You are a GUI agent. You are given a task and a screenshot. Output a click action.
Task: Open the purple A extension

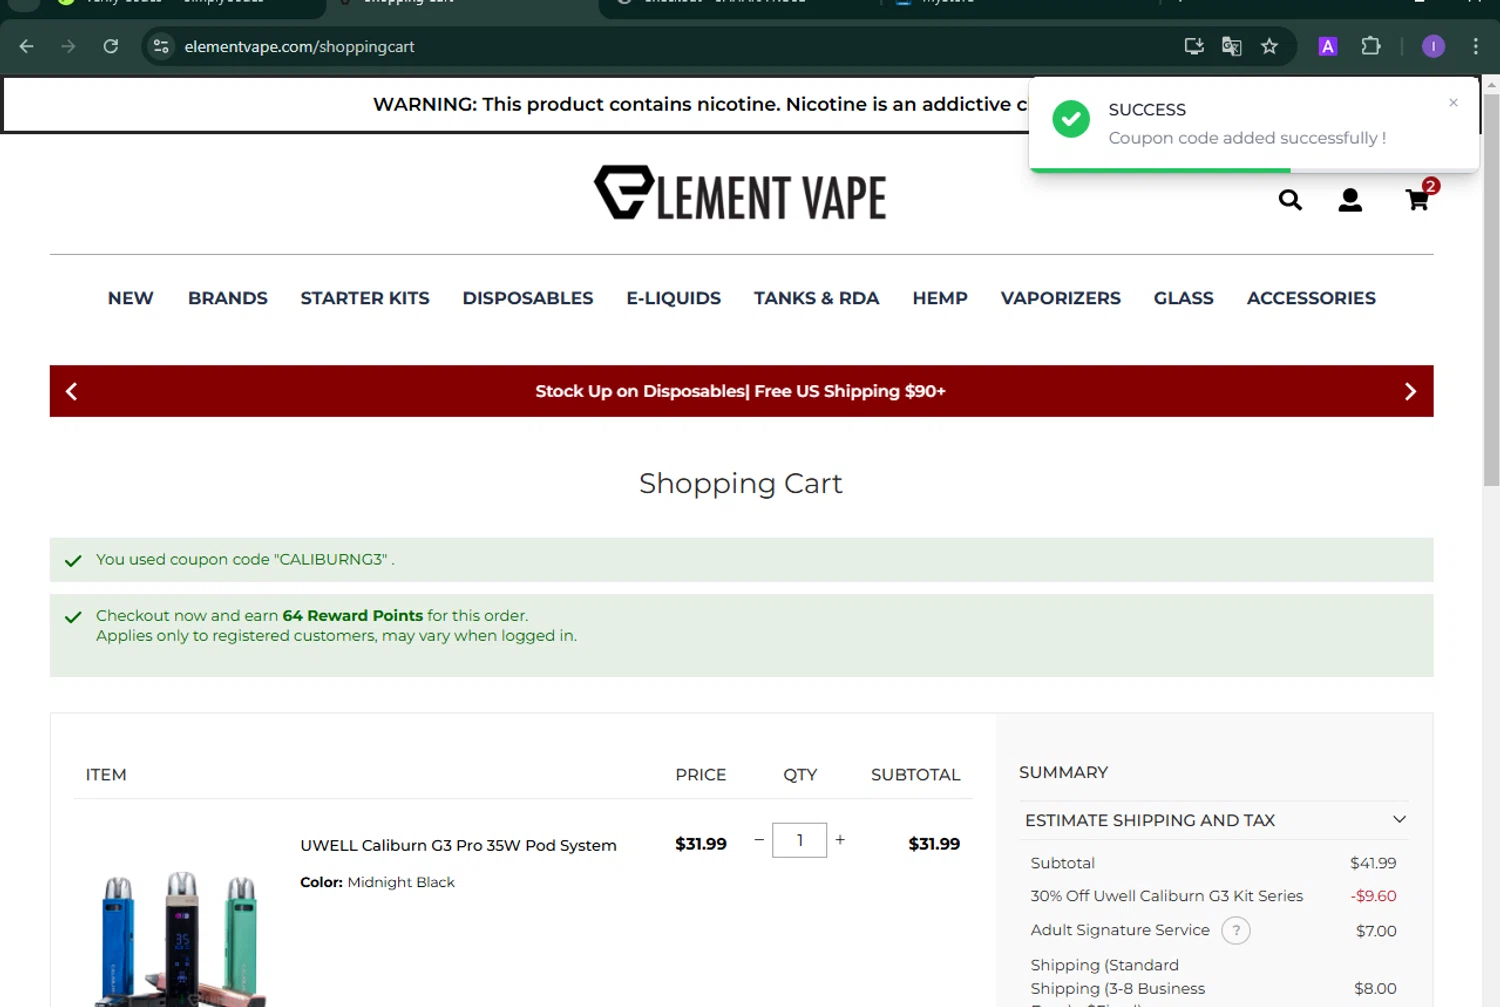click(x=1328, y=46)
